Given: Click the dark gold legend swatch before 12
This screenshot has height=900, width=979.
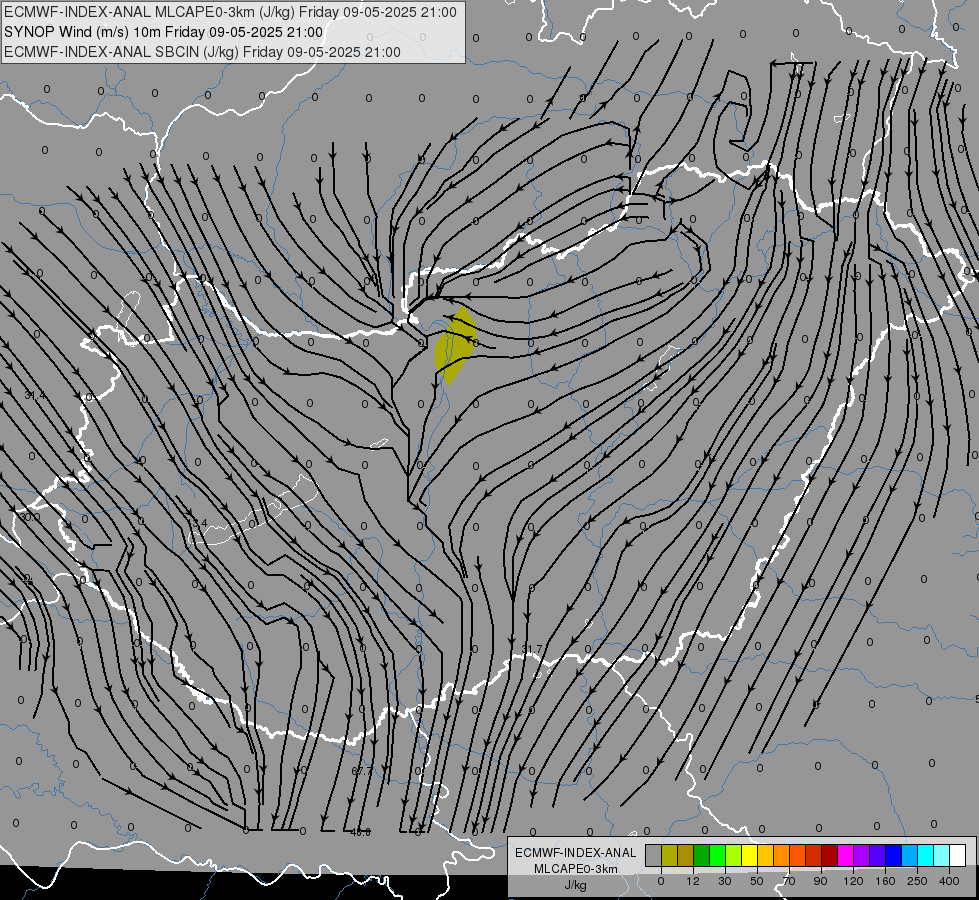Looking at the screenshot, I should tap(686, 855).
